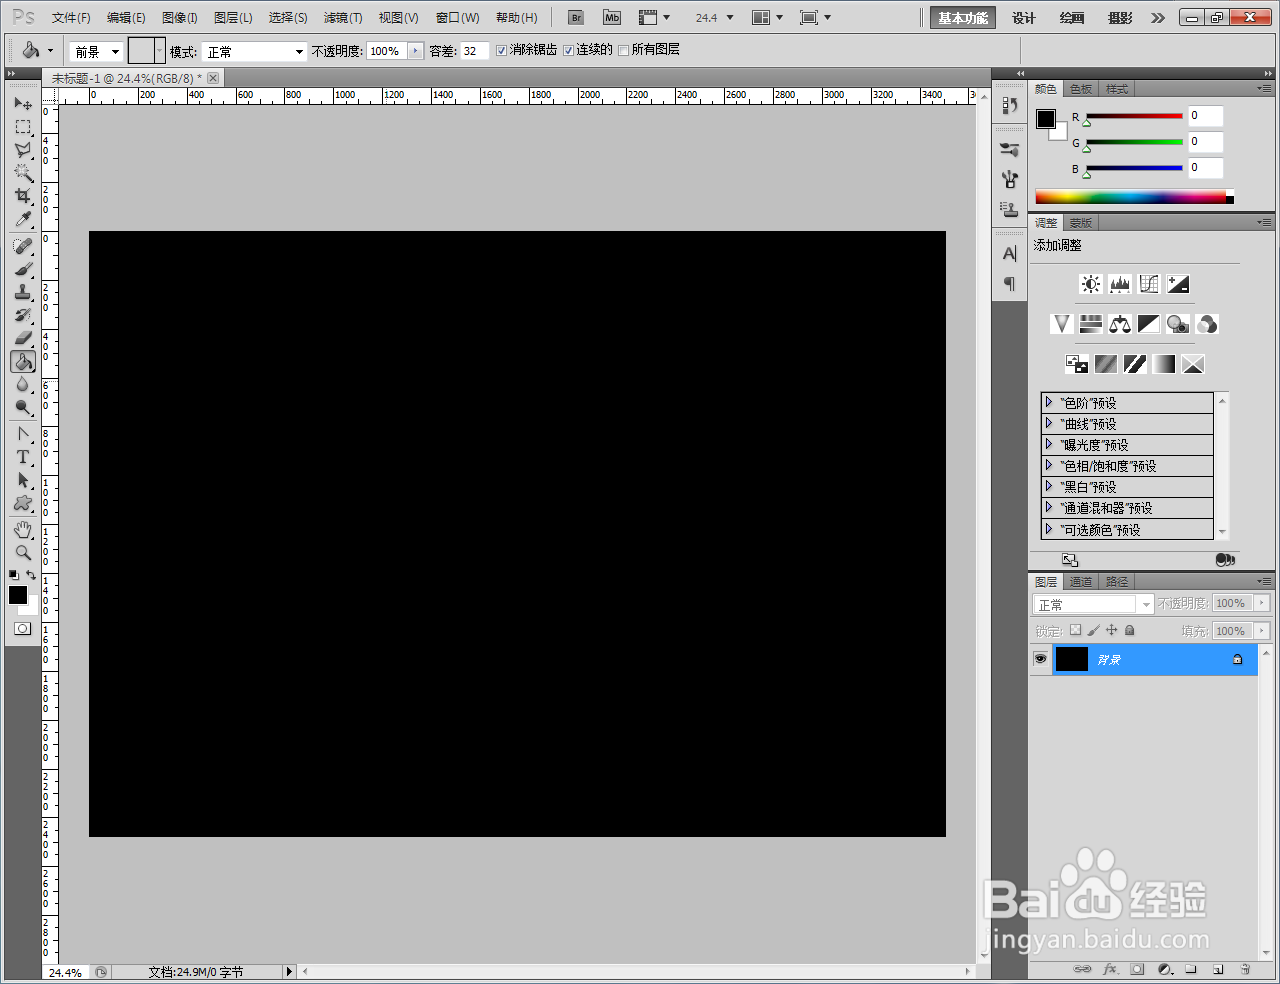Hide the 背景 layer with eye icon
The image size is (1280, 984).
[1040, 659]
